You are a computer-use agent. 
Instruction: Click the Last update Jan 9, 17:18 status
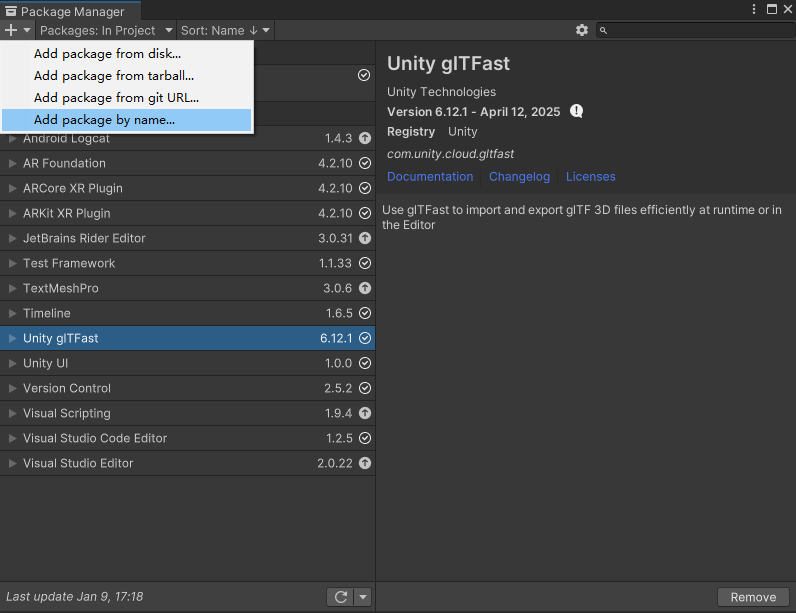point(75,596)
